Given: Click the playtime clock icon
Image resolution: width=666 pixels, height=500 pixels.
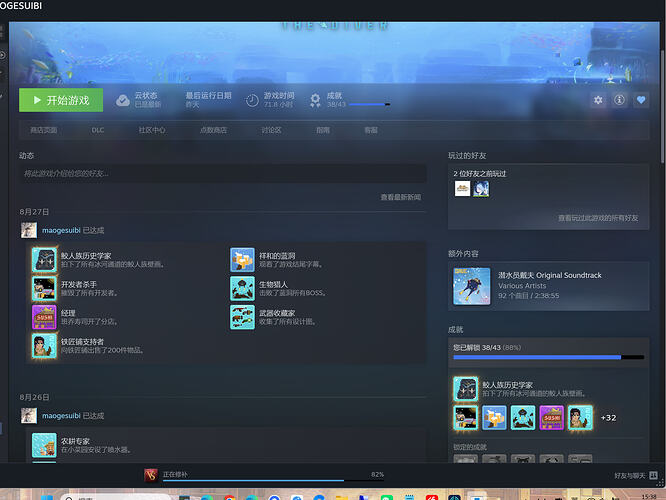Looking at the screenshot, I should tap(252, 100).
